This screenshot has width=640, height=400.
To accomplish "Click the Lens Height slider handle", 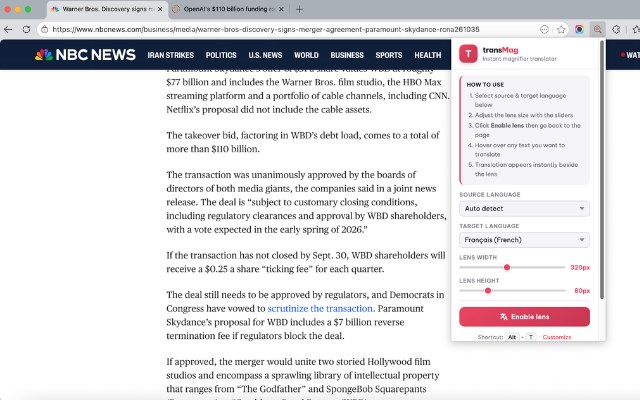I will [x=488, y=291].
